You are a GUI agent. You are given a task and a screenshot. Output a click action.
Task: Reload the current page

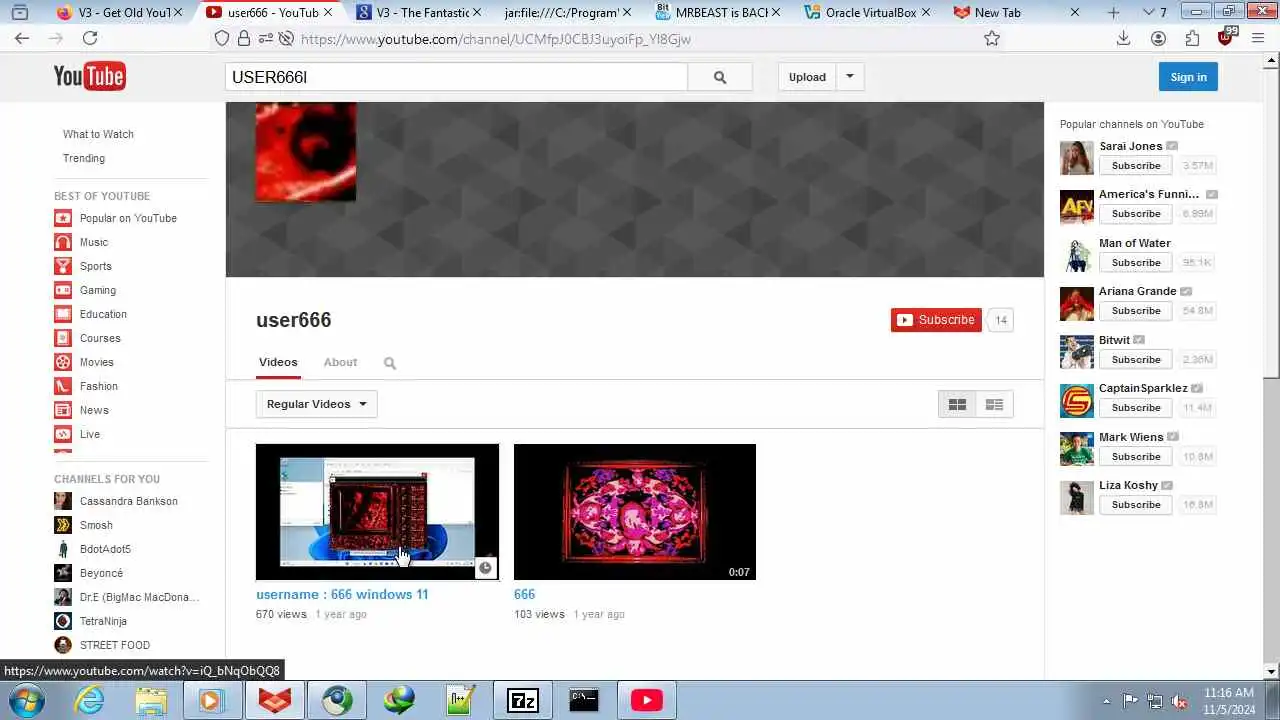coord(90,38)
